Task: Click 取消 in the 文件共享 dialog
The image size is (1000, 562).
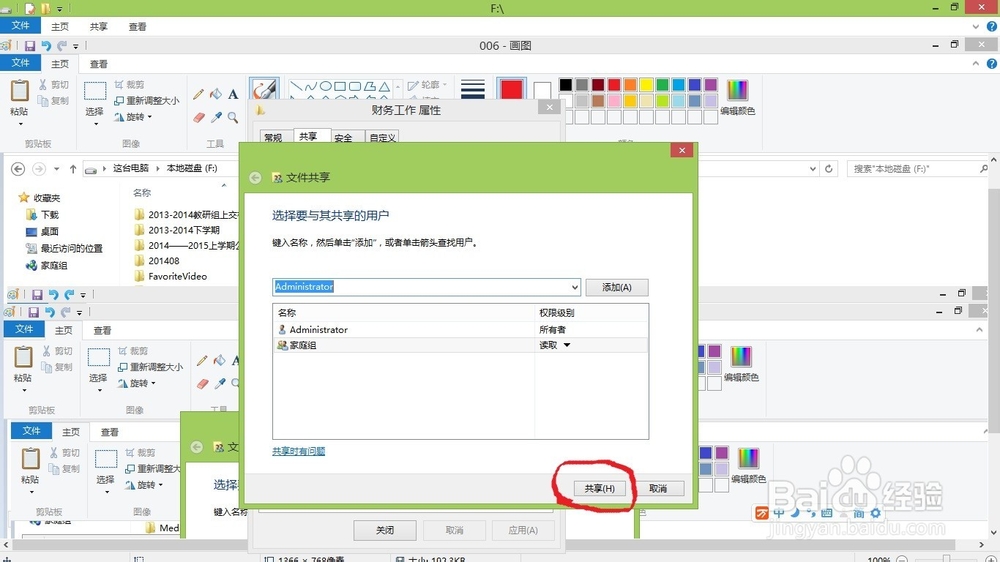Action: point(658,489)
